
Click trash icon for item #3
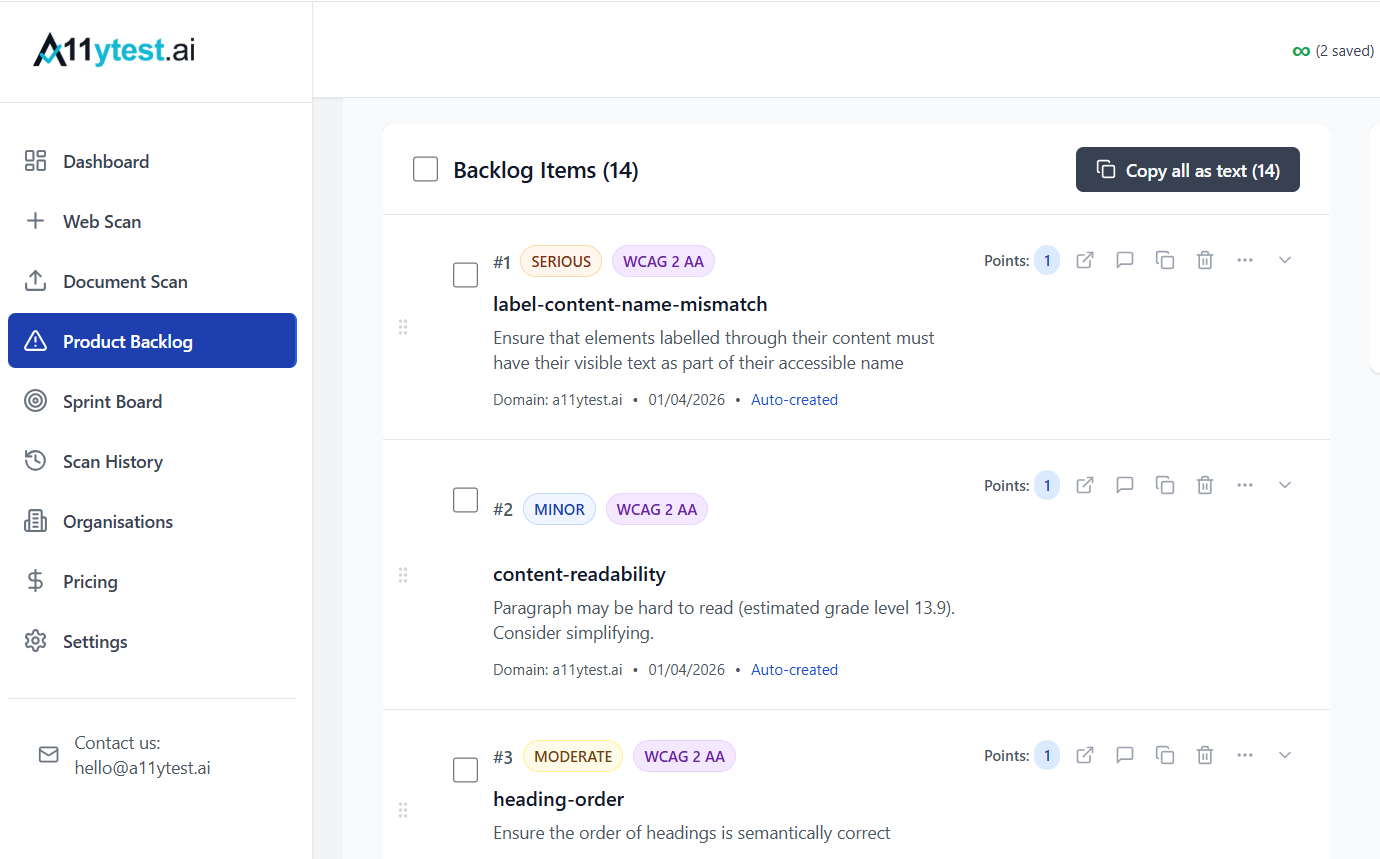[x=1205, y=755]
